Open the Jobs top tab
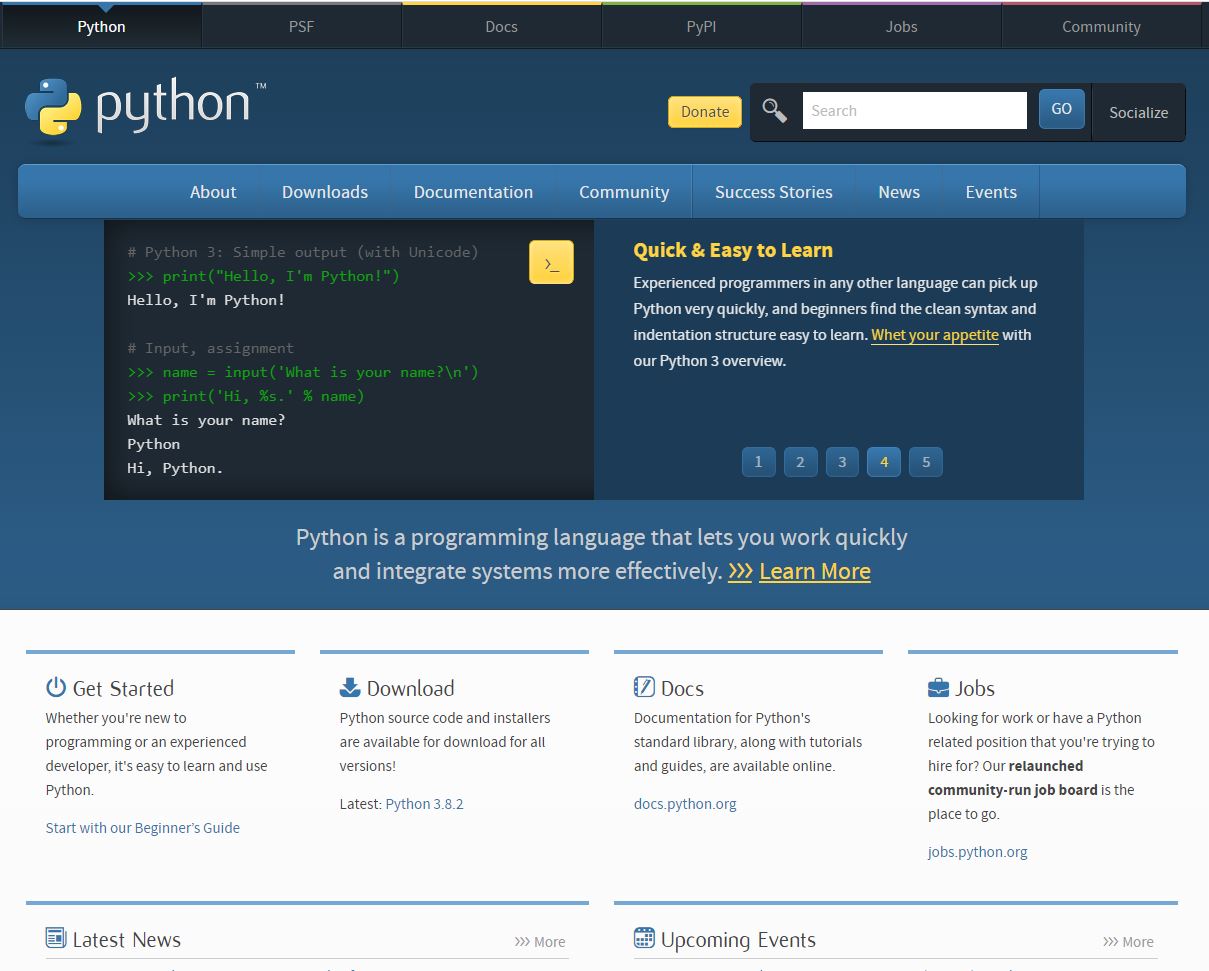Image resolution: width=1209 pixels, height=971 pixels. point(901,27)
